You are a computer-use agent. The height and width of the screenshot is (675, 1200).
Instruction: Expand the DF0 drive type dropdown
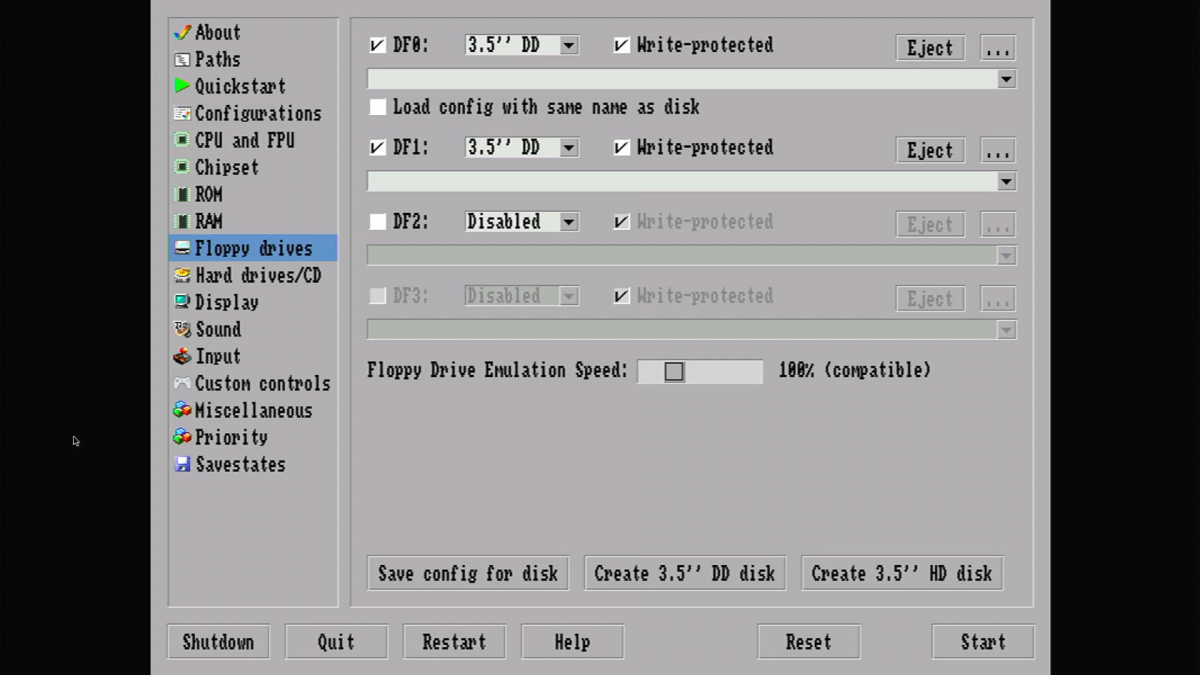tap(568, 45)
